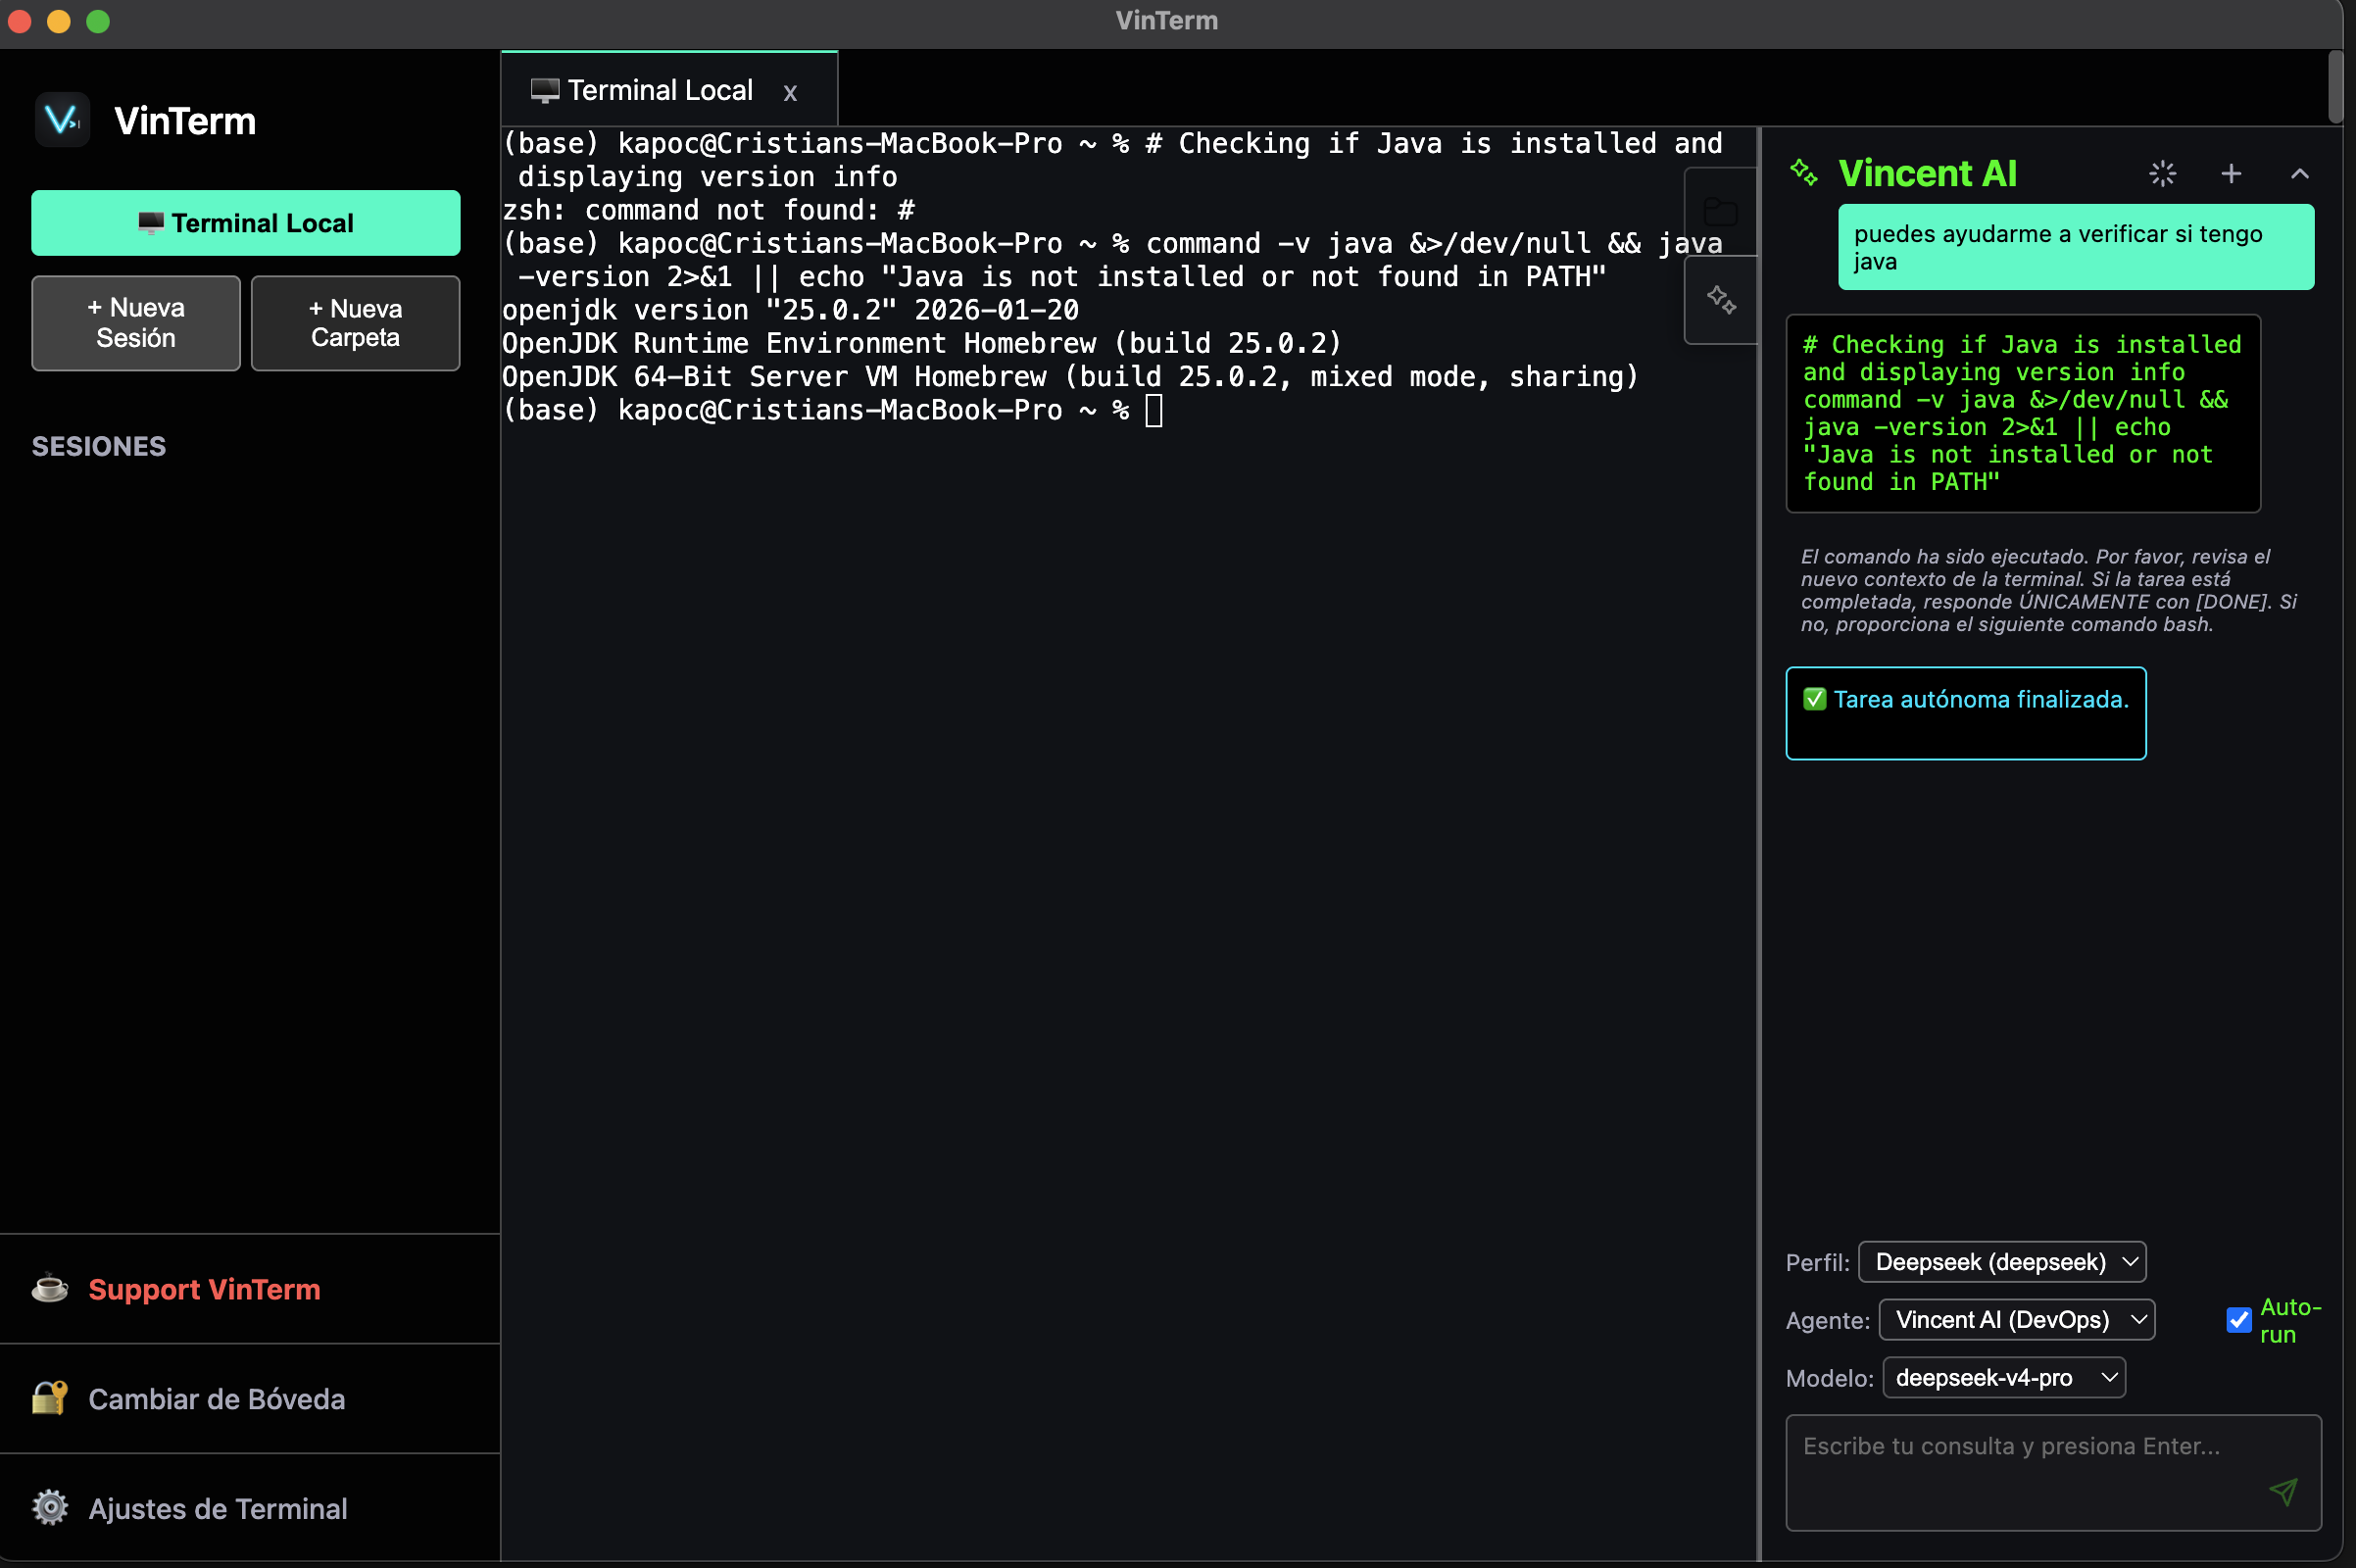Click the window vertical scrollbar

(2335, 86)
